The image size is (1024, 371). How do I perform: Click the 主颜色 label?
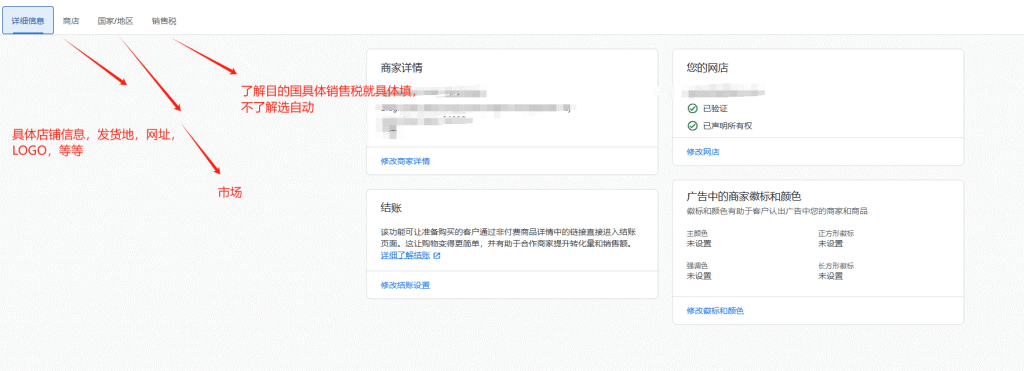[697, 233]
